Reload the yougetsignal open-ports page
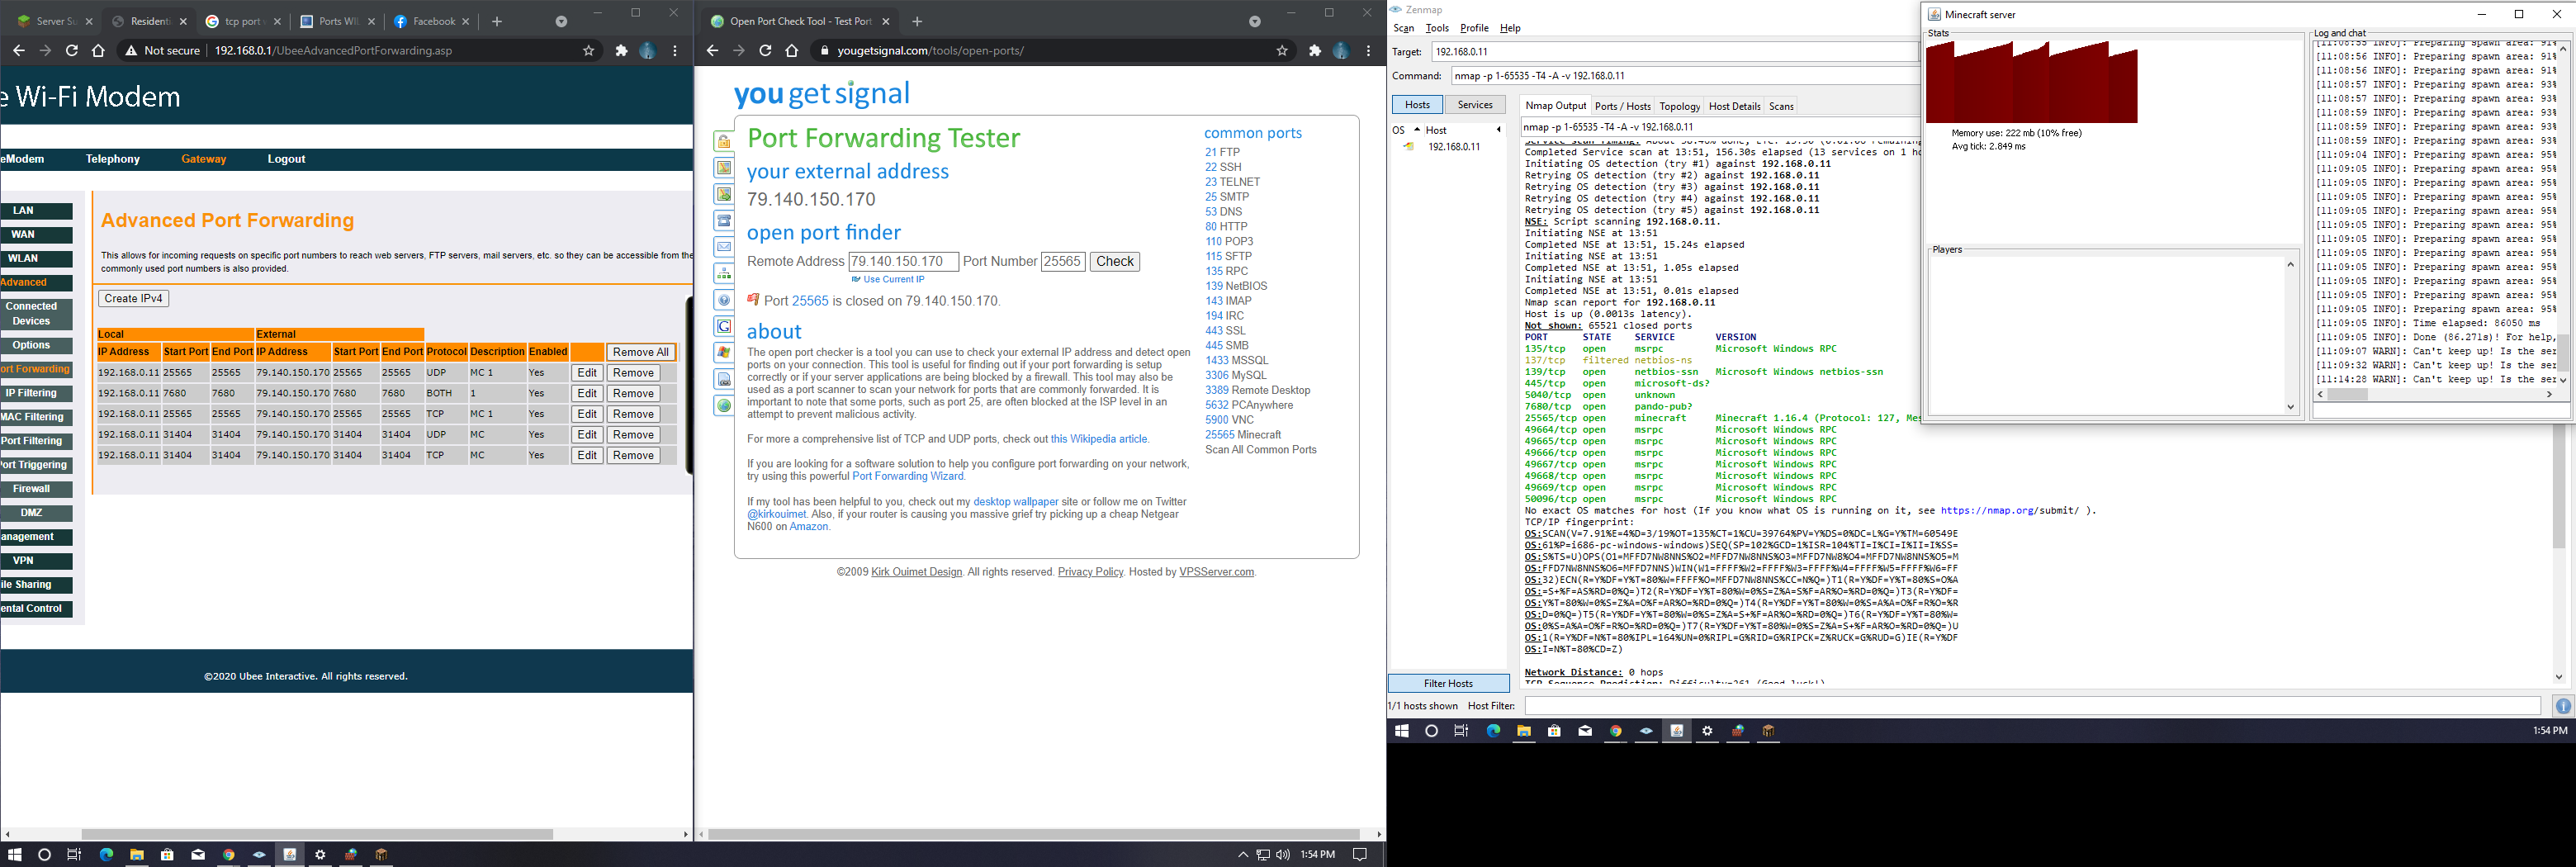This screenshot has height=867, width=2576. pyautogui.click(x=765, y=51)
